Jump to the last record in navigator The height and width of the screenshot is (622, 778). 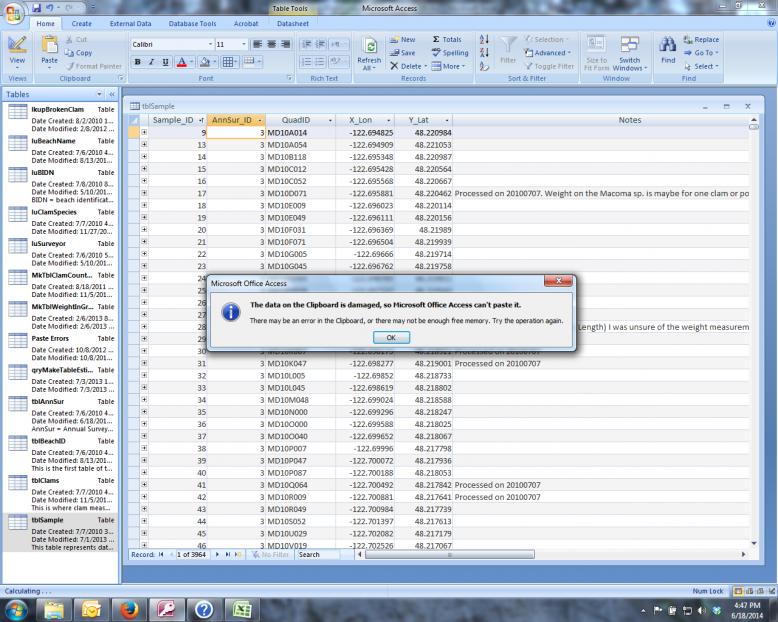228,555
